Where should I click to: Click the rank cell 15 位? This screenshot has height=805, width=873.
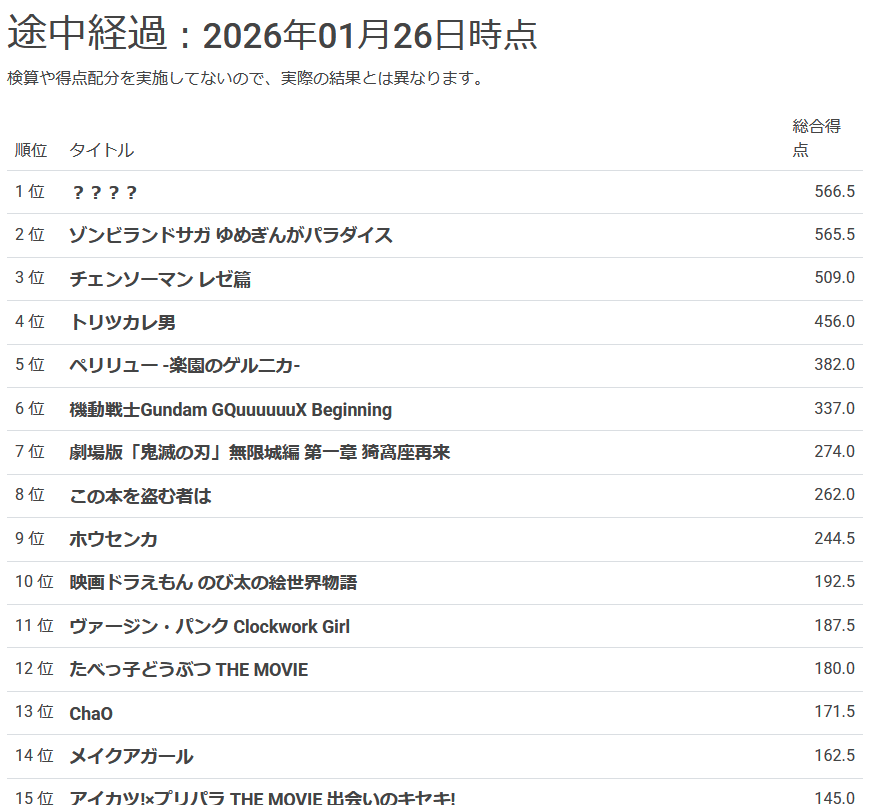[34, 798]
